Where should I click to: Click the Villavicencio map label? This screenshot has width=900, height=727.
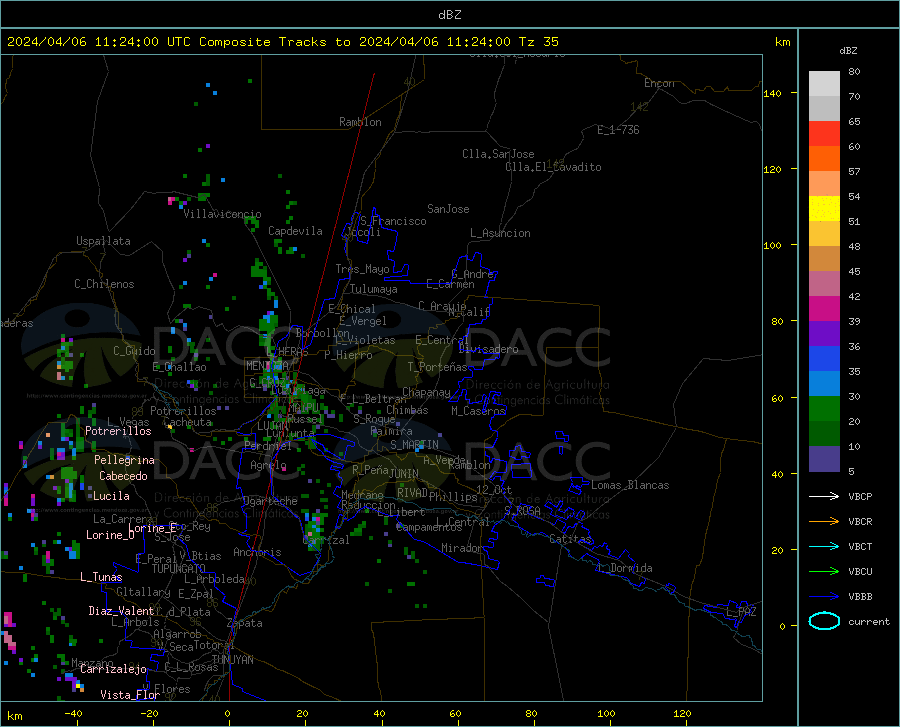[222, 214]
